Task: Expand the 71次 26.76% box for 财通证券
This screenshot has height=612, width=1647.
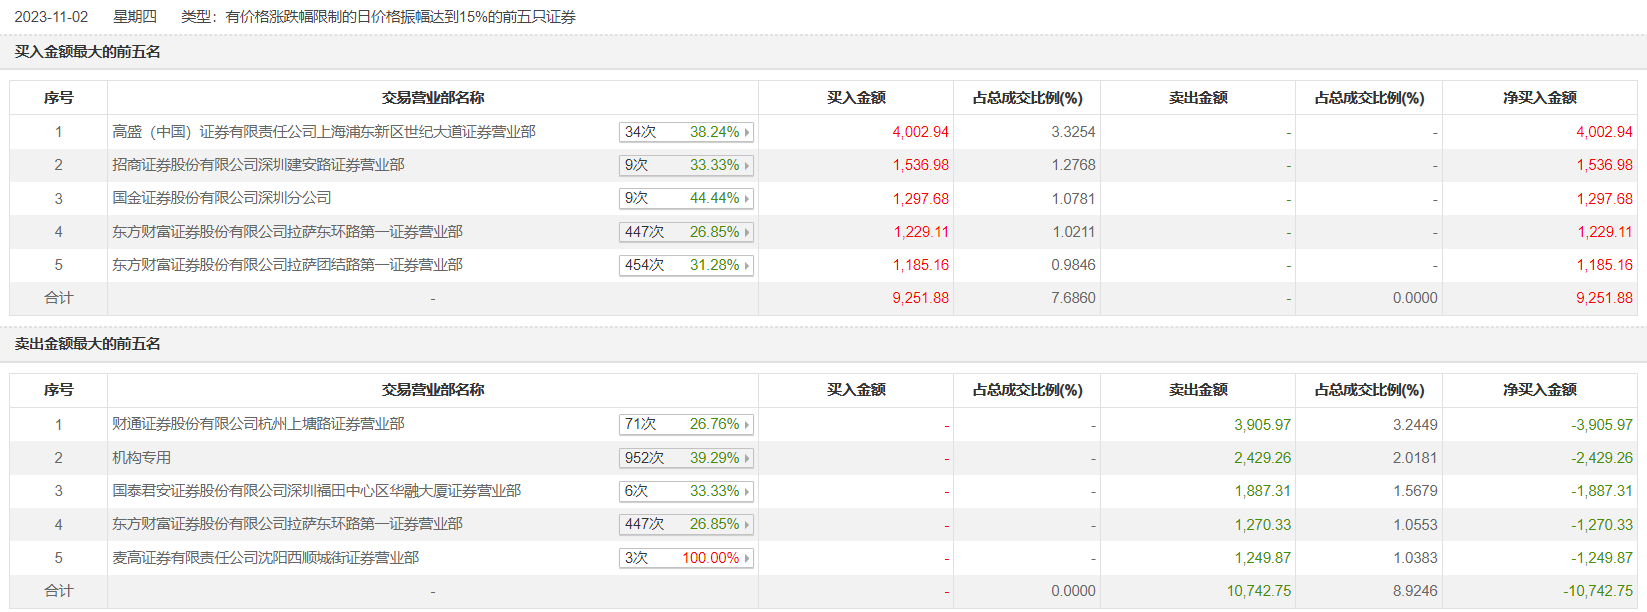Action: [x=685, y=424]
